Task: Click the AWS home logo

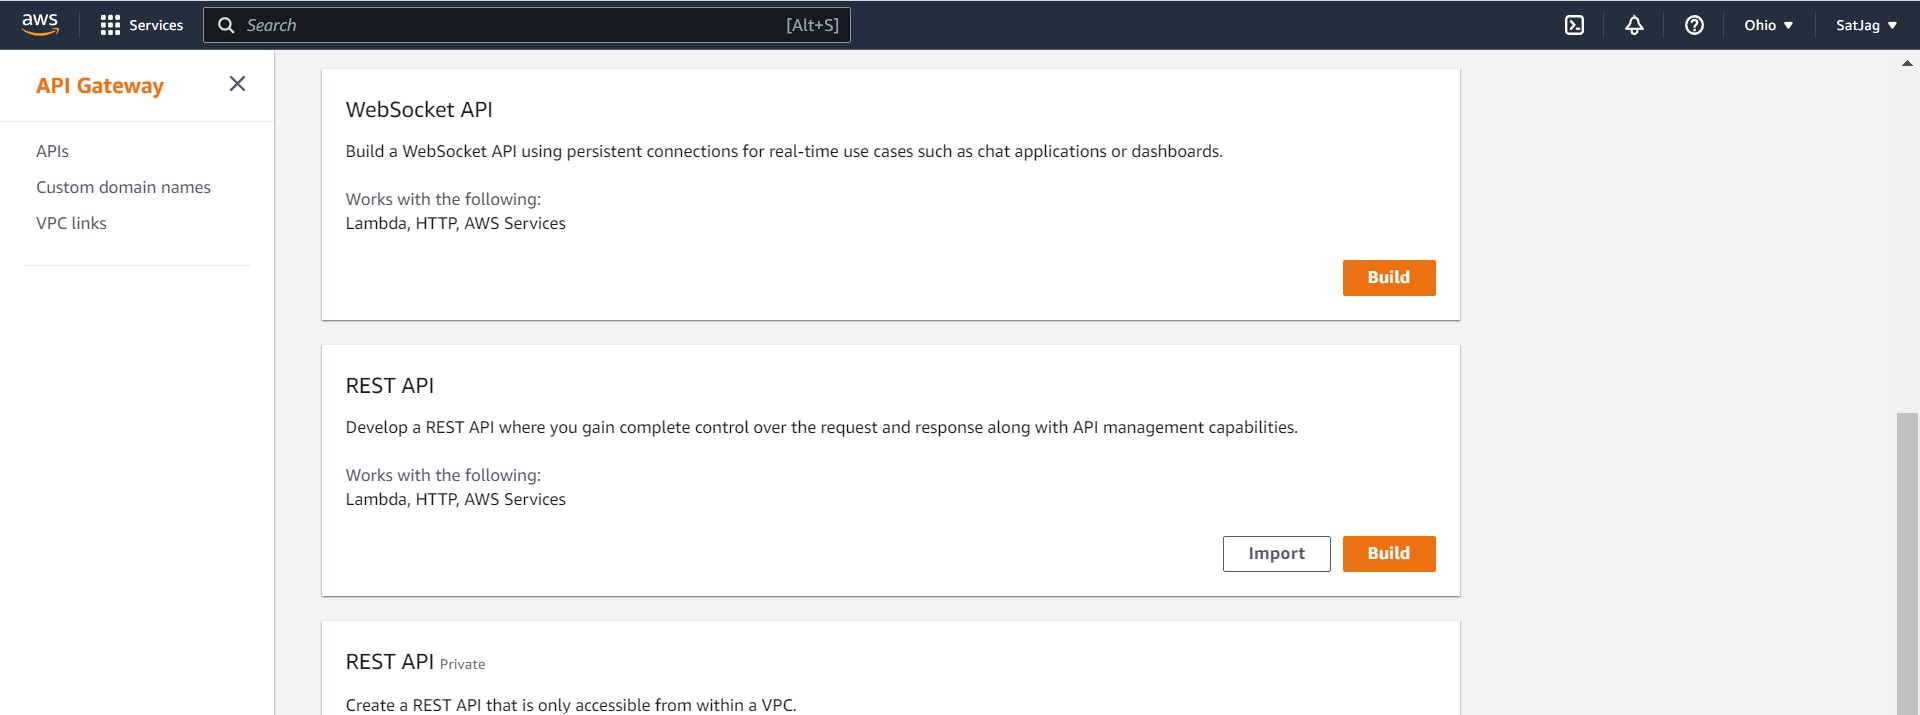Action: coord(39,24)
